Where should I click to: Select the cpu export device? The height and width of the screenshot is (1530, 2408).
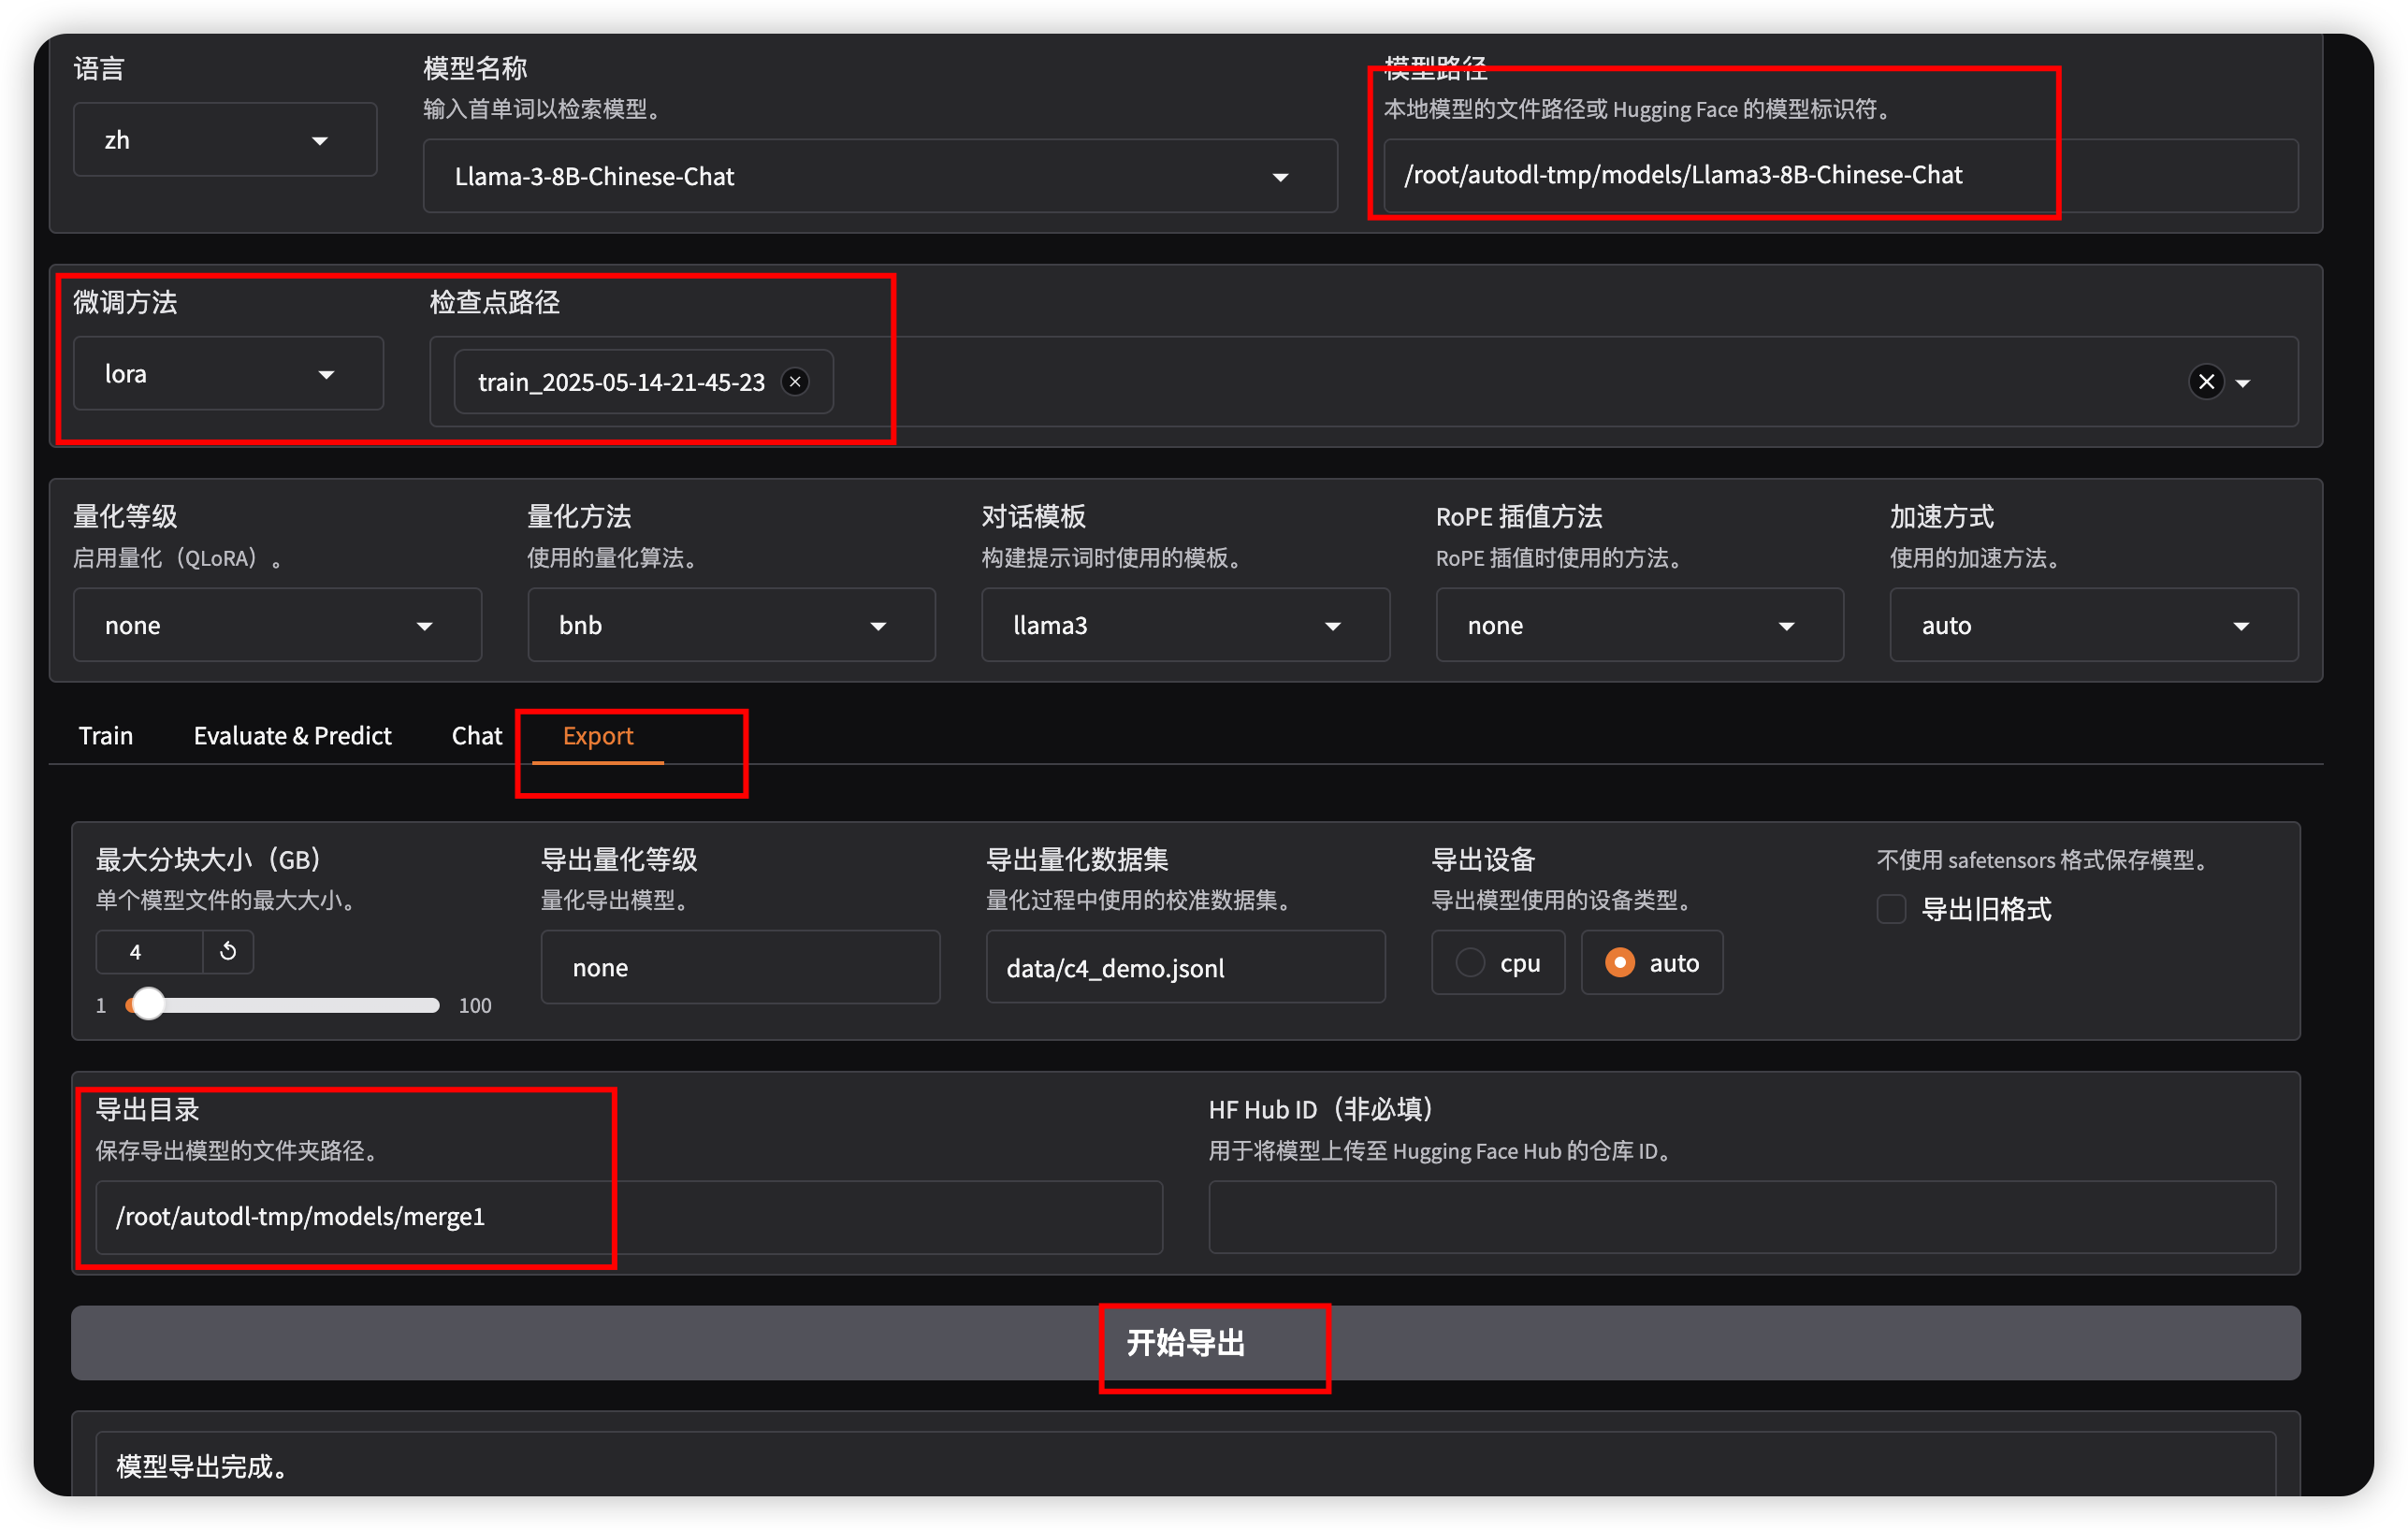(1470, 962)
